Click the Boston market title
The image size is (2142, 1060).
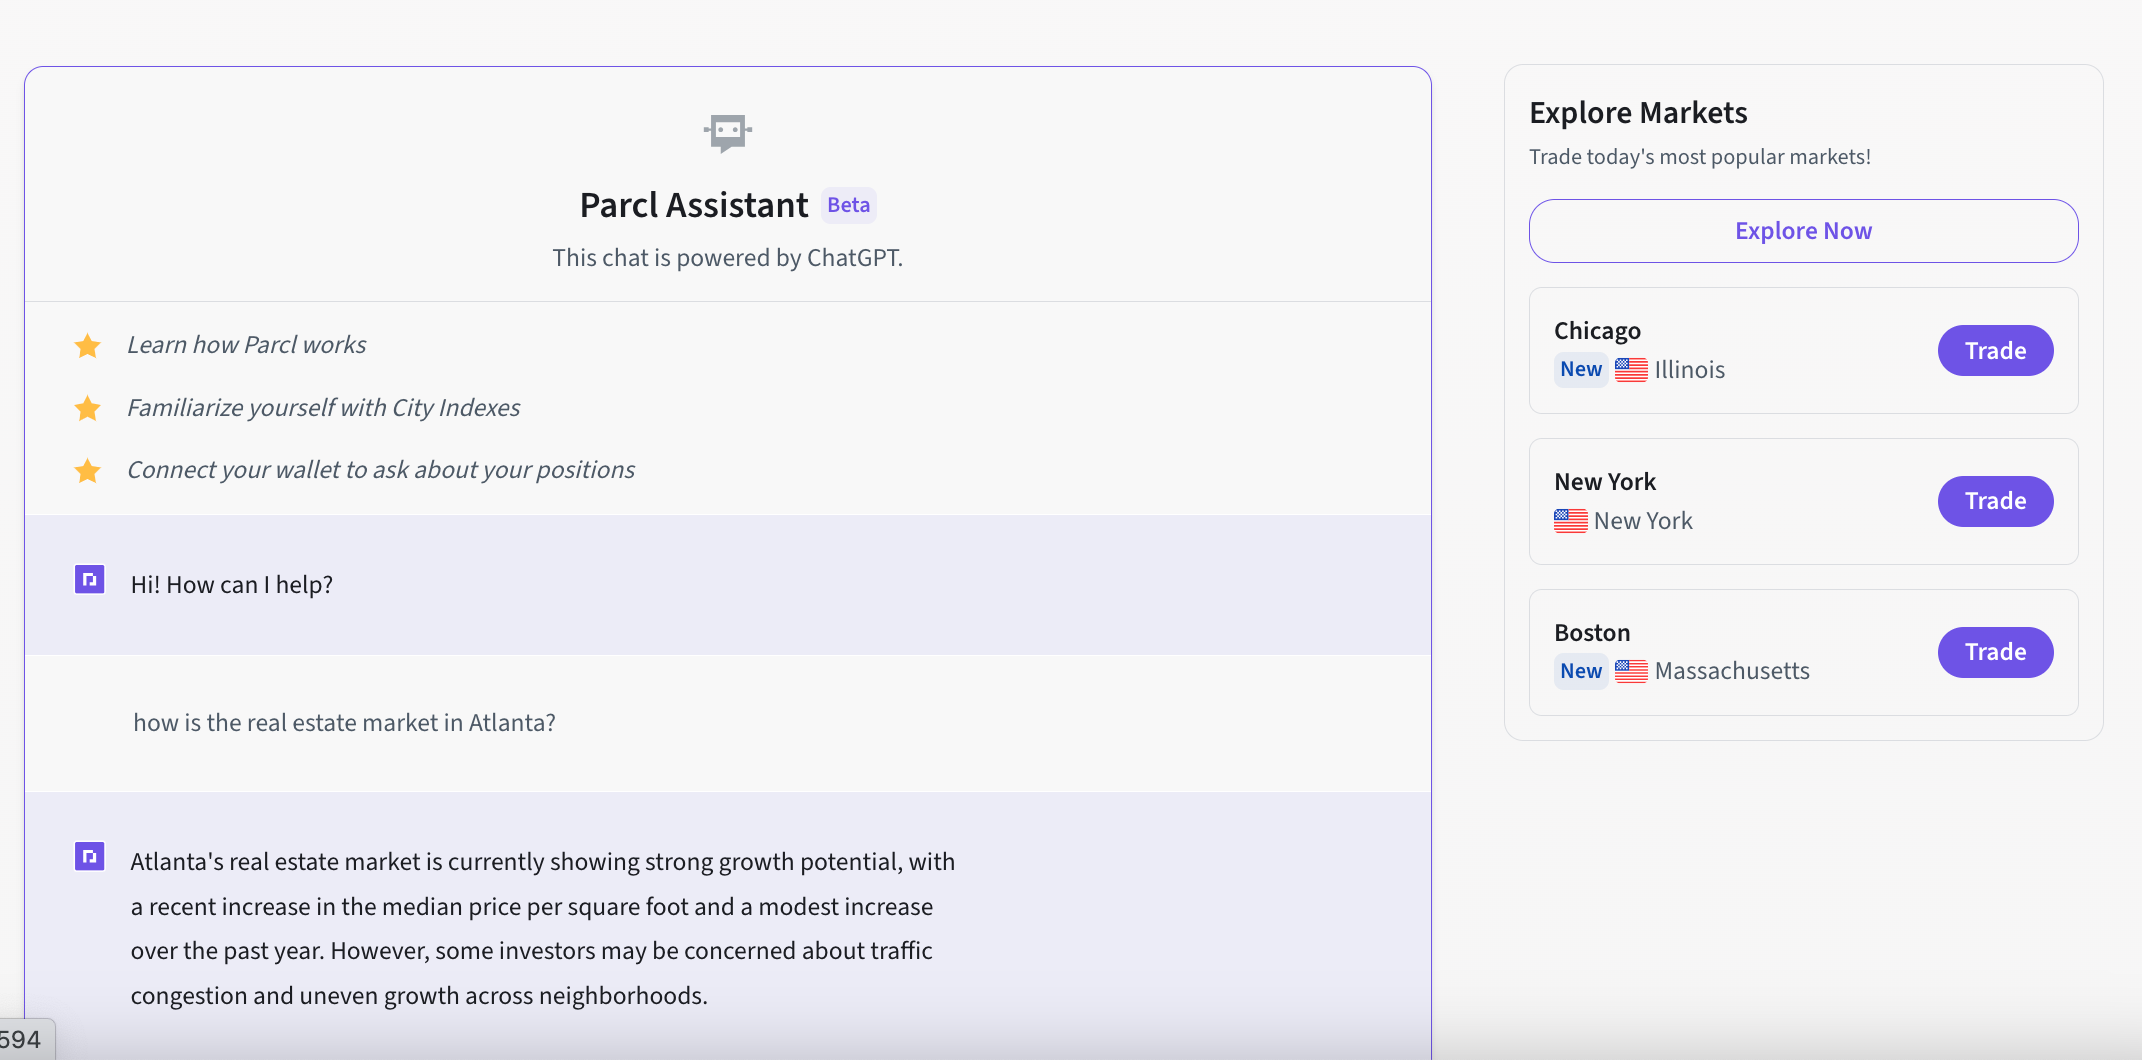pyautogui.click(x=1592, y=633)
